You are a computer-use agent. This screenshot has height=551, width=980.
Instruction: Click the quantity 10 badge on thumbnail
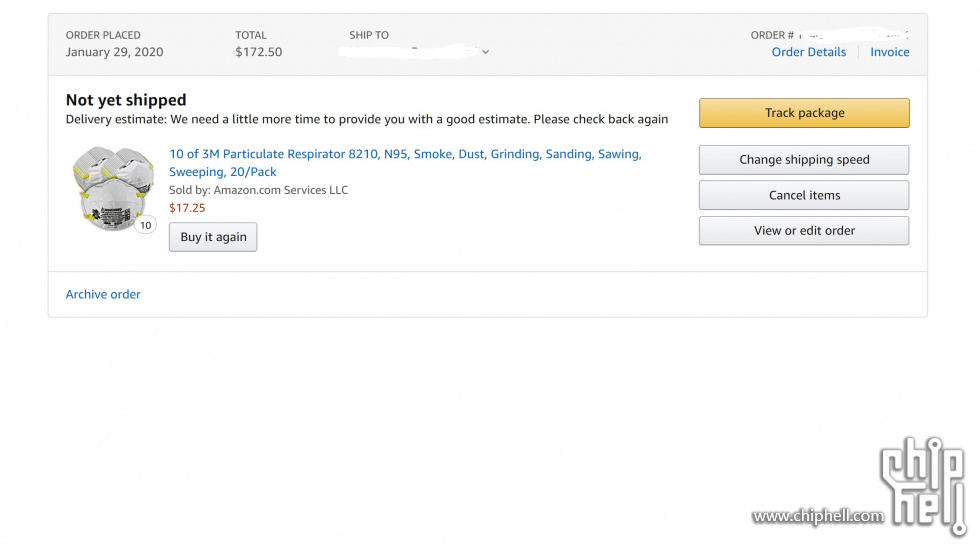[x=146, y=226]
